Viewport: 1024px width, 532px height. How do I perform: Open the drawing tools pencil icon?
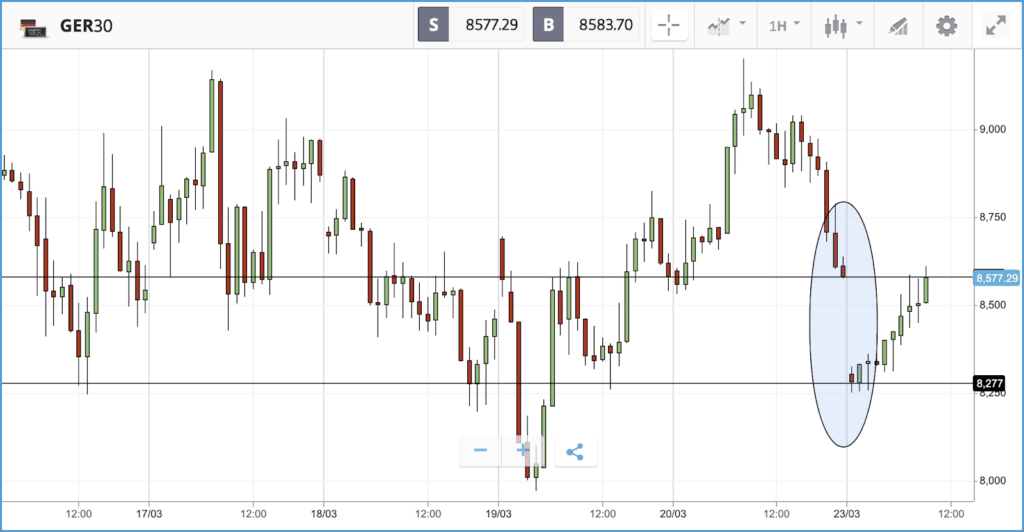[x=899, y=26]
